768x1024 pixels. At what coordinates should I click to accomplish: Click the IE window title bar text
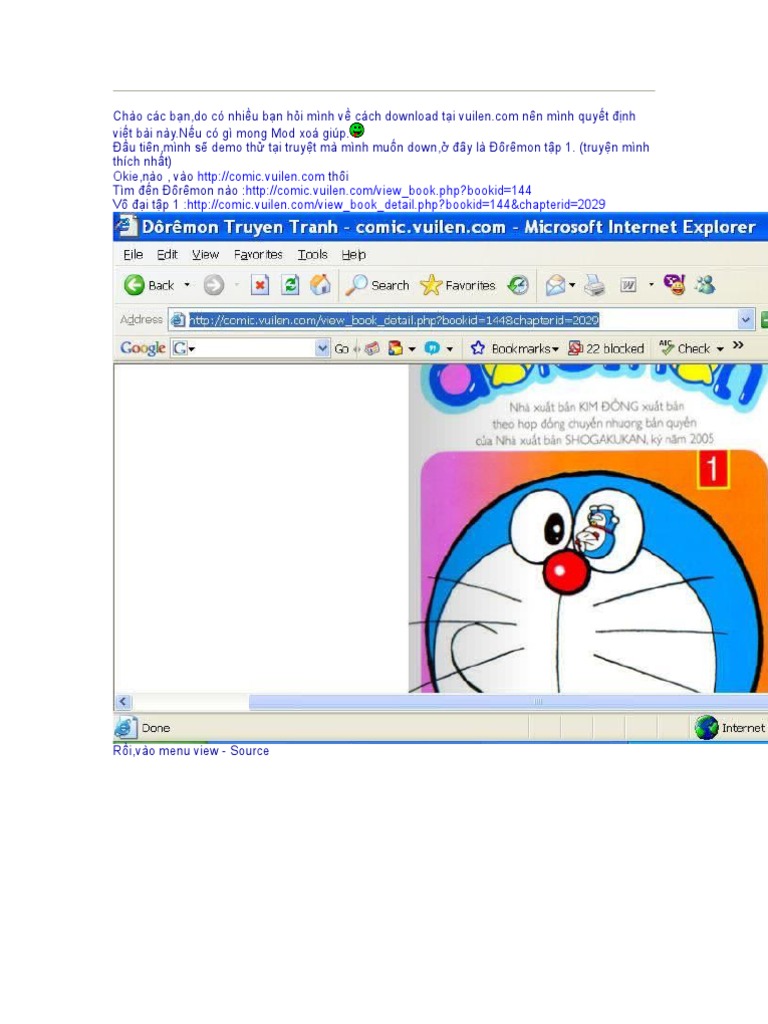tap(449, 227)
